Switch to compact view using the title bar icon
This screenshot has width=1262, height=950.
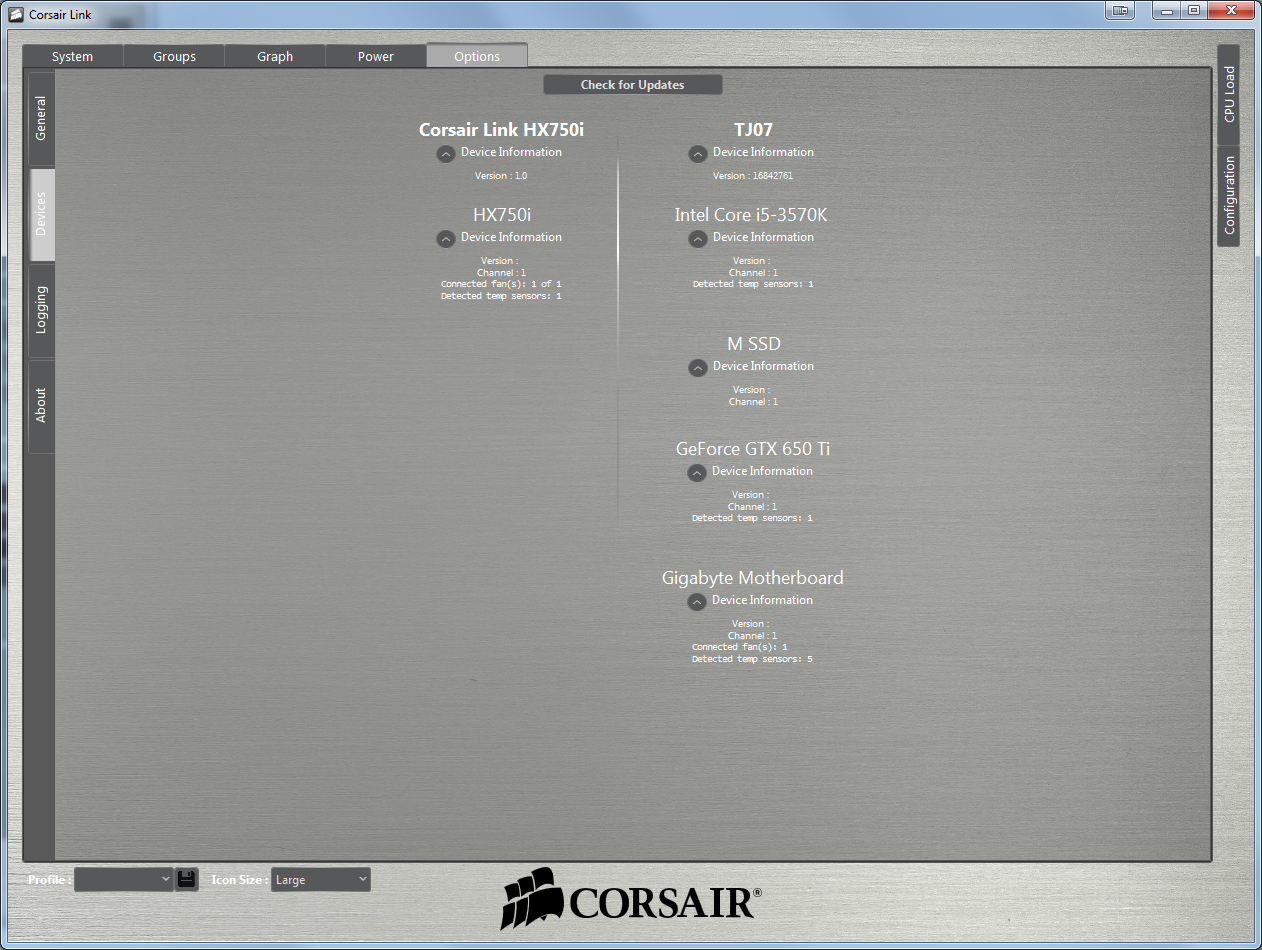point(1120,11)
